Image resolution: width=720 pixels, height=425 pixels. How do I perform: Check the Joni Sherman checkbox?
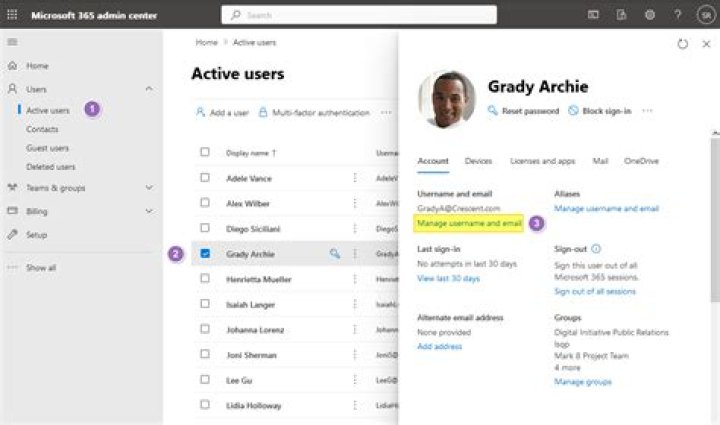[x=205, y=354]
